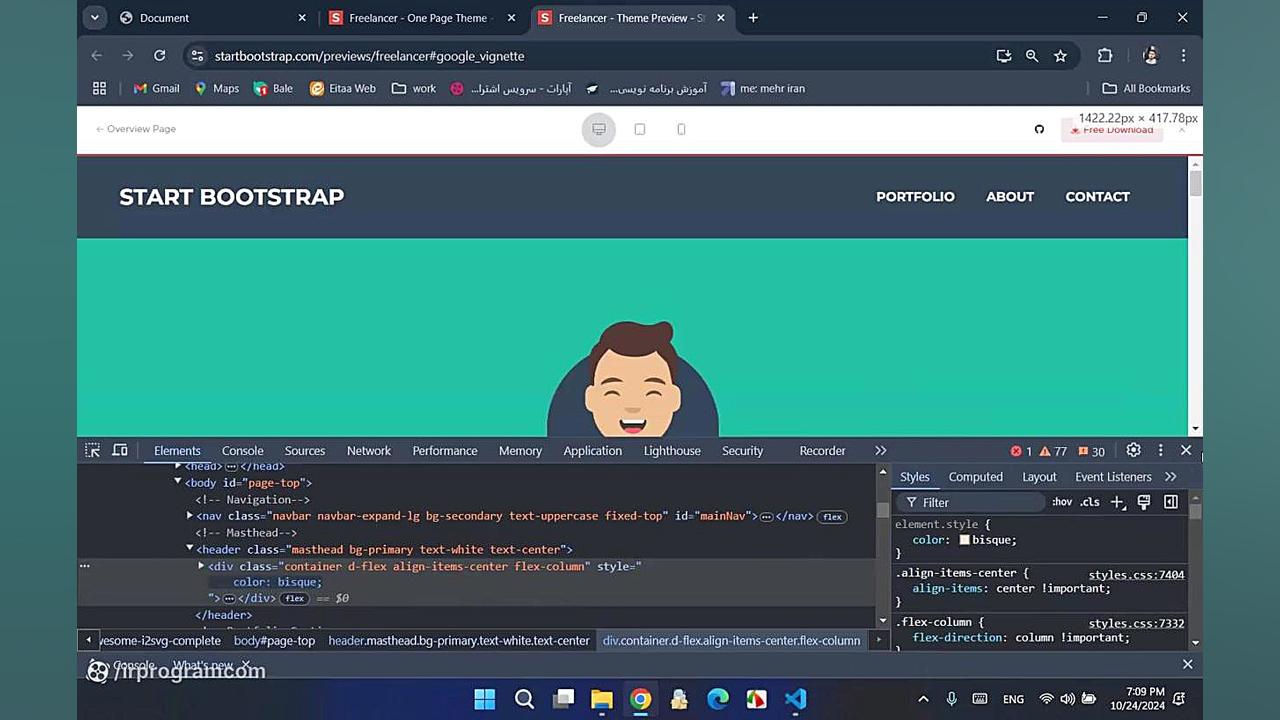This screenshot has width=1280, height=720.
Task: Click the red error count indicator
Action: pos(1021,451)
